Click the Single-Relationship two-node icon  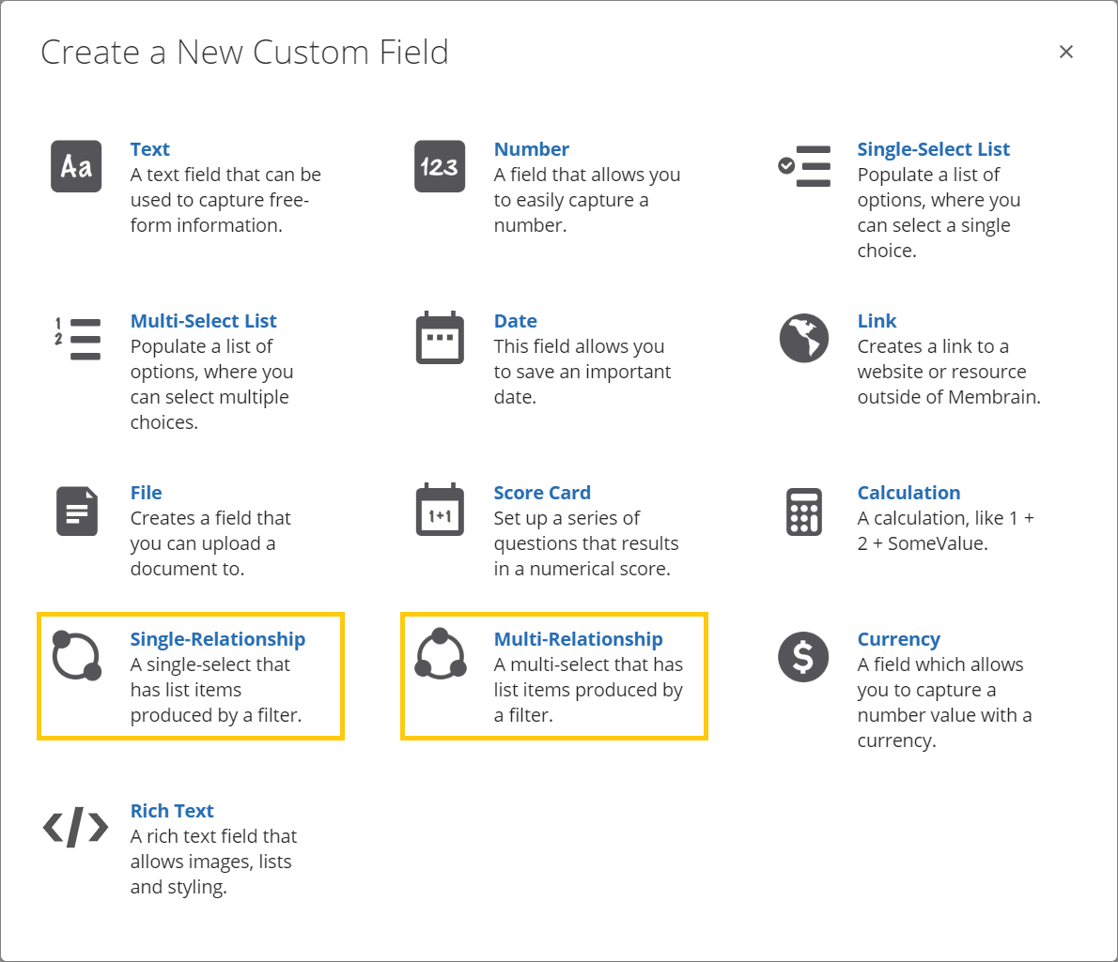coord(77,655)
